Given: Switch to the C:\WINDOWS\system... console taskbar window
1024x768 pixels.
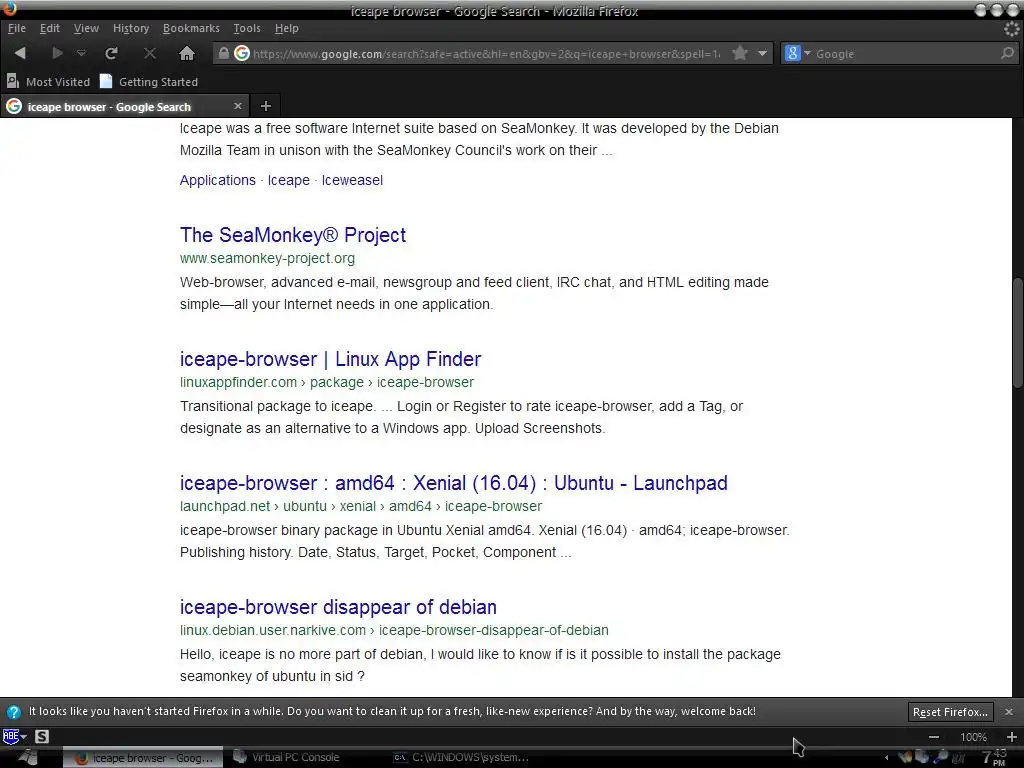Looking at the screenshot, I should pyautogui.click(x=461, y=758).
